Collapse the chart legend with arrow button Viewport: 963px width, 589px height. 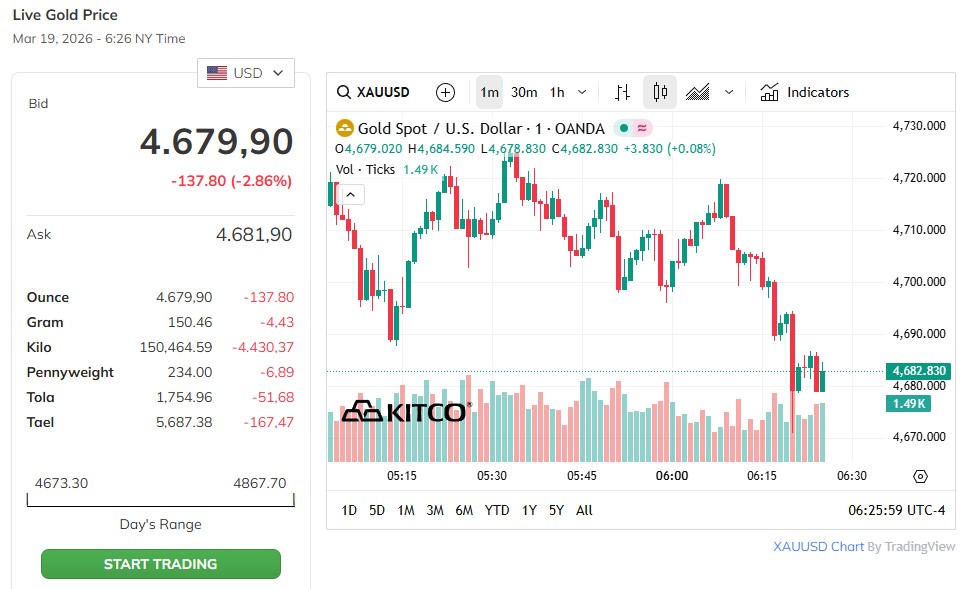point(351,194)
